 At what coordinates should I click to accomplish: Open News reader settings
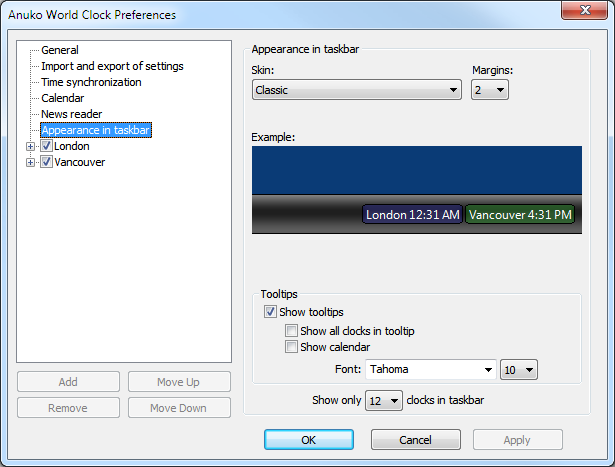pos(72,114)
